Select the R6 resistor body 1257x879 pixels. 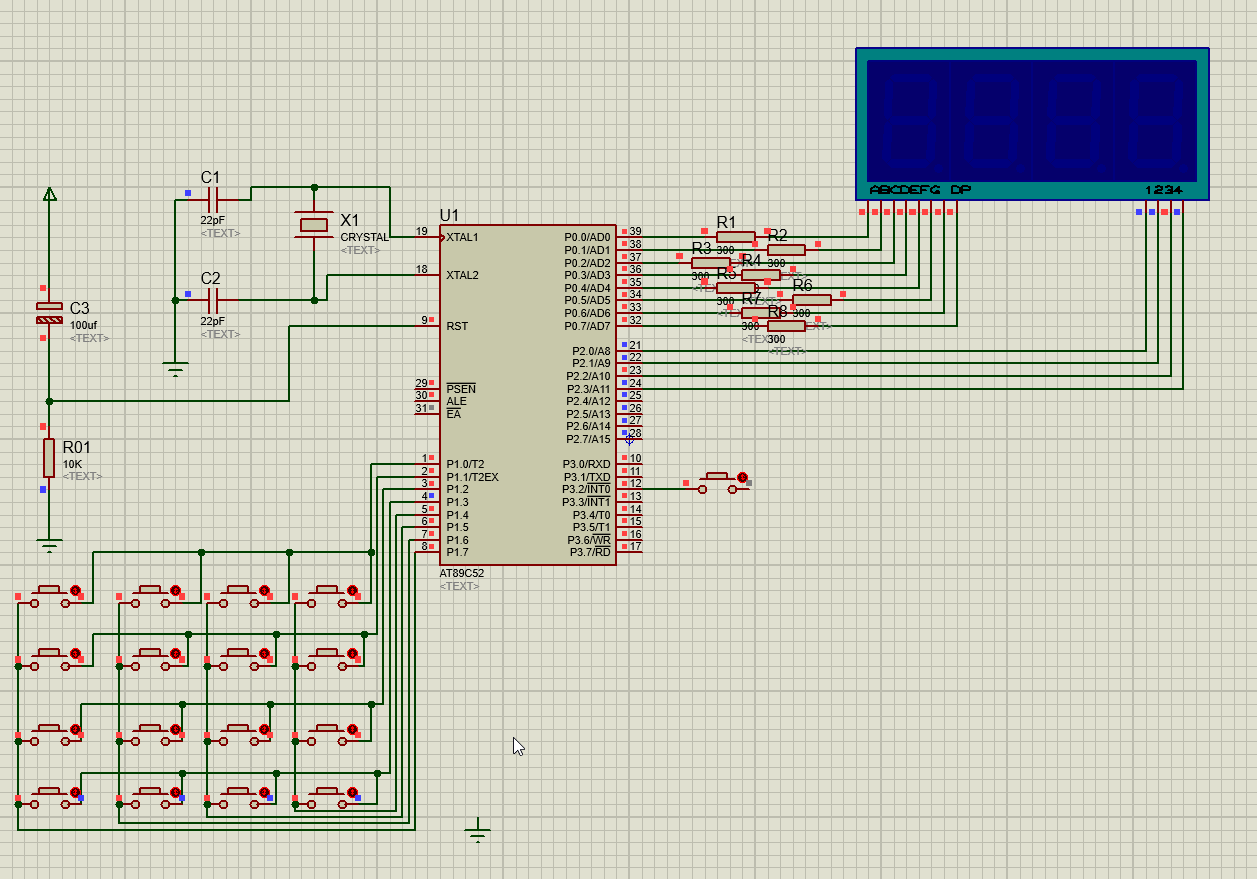(811, 300)
